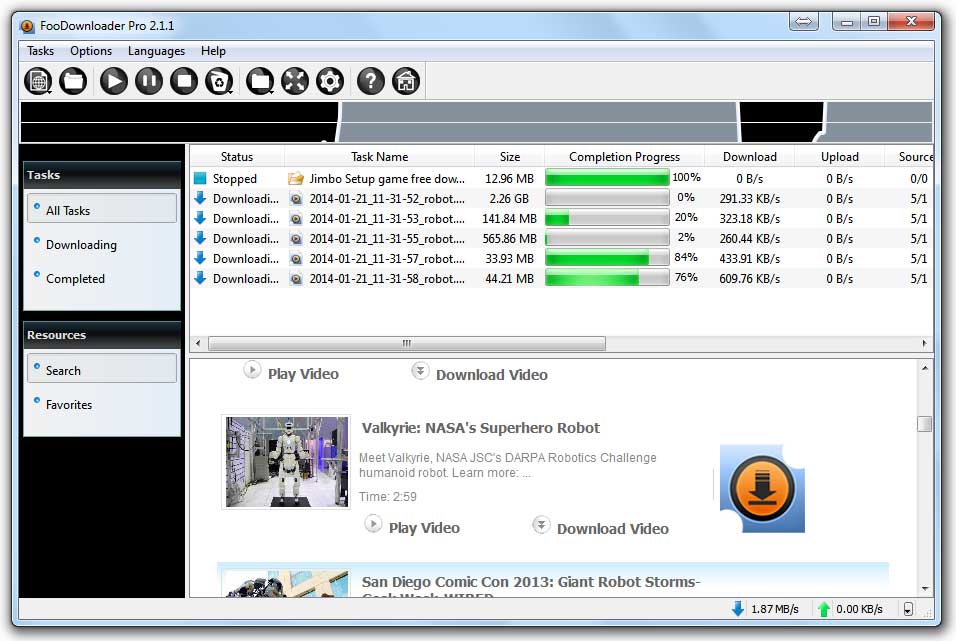
Task: Click the fullscreen arrows toolbar icon
Action: tap(295, 81)
